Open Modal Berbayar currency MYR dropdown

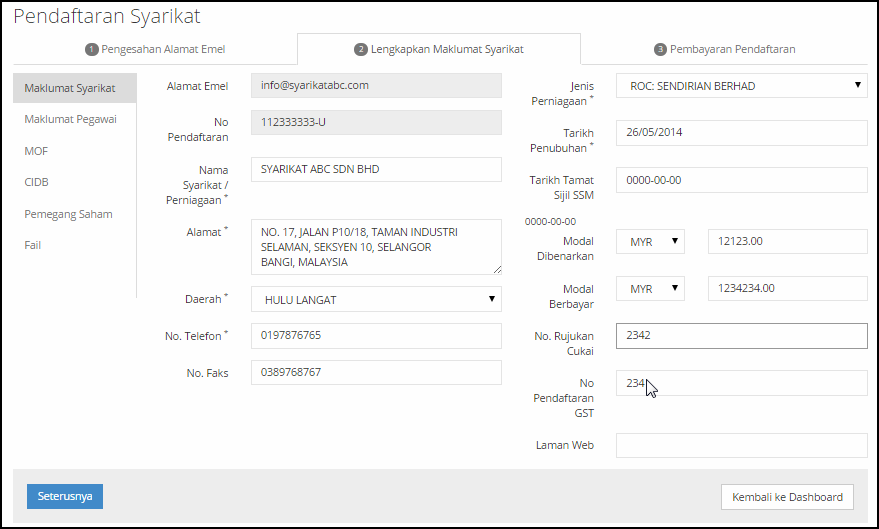tap(650, 289)
